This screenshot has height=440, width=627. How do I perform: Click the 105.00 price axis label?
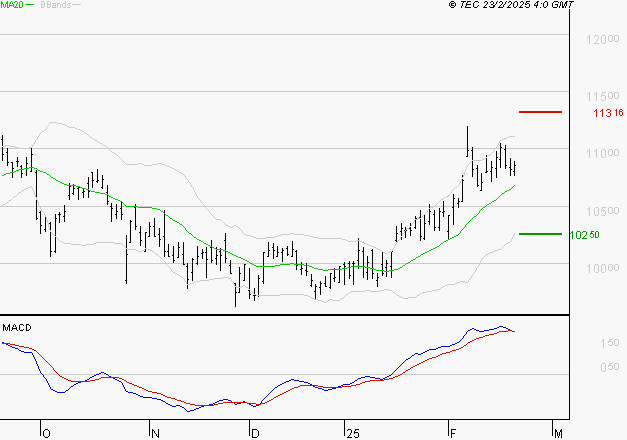pyautogui.click(x=603, y=211)
